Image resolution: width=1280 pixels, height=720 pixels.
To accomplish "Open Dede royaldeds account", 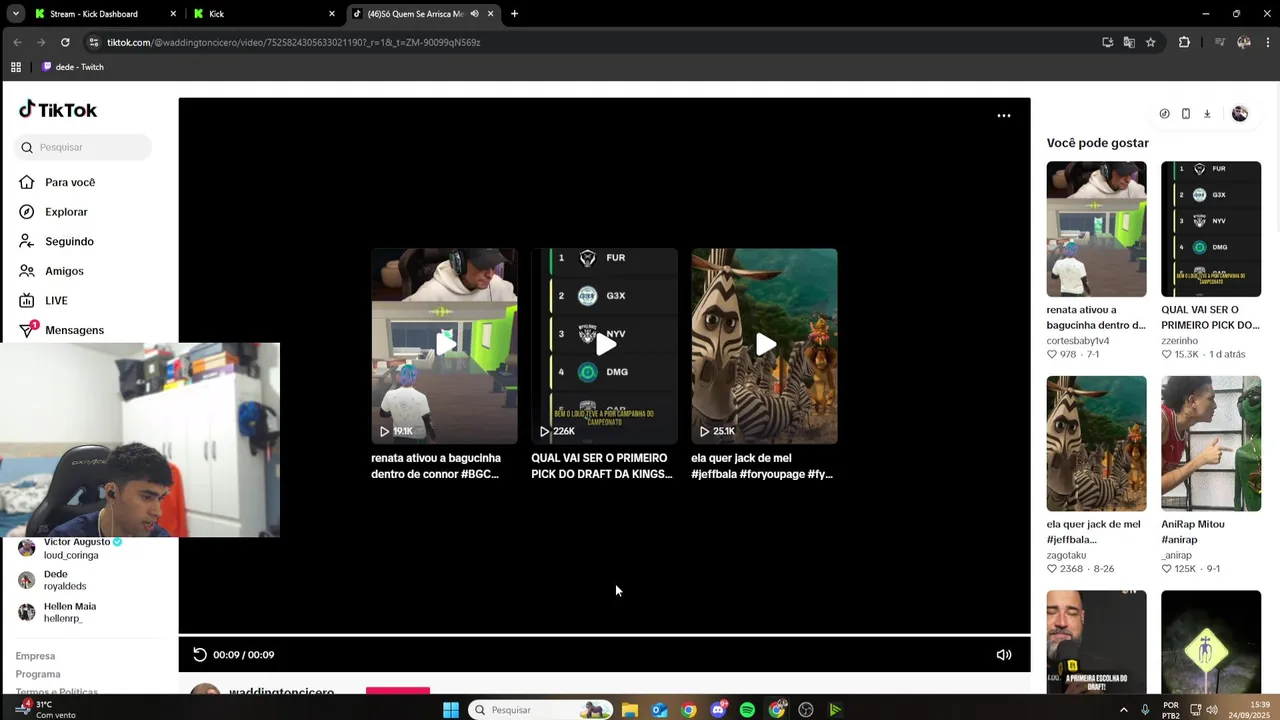I will [52, 580].
